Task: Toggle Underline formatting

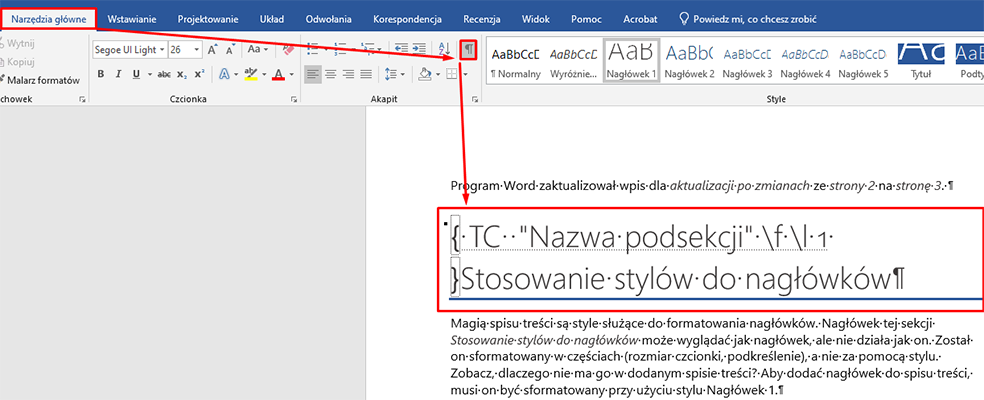Action: 136,74
